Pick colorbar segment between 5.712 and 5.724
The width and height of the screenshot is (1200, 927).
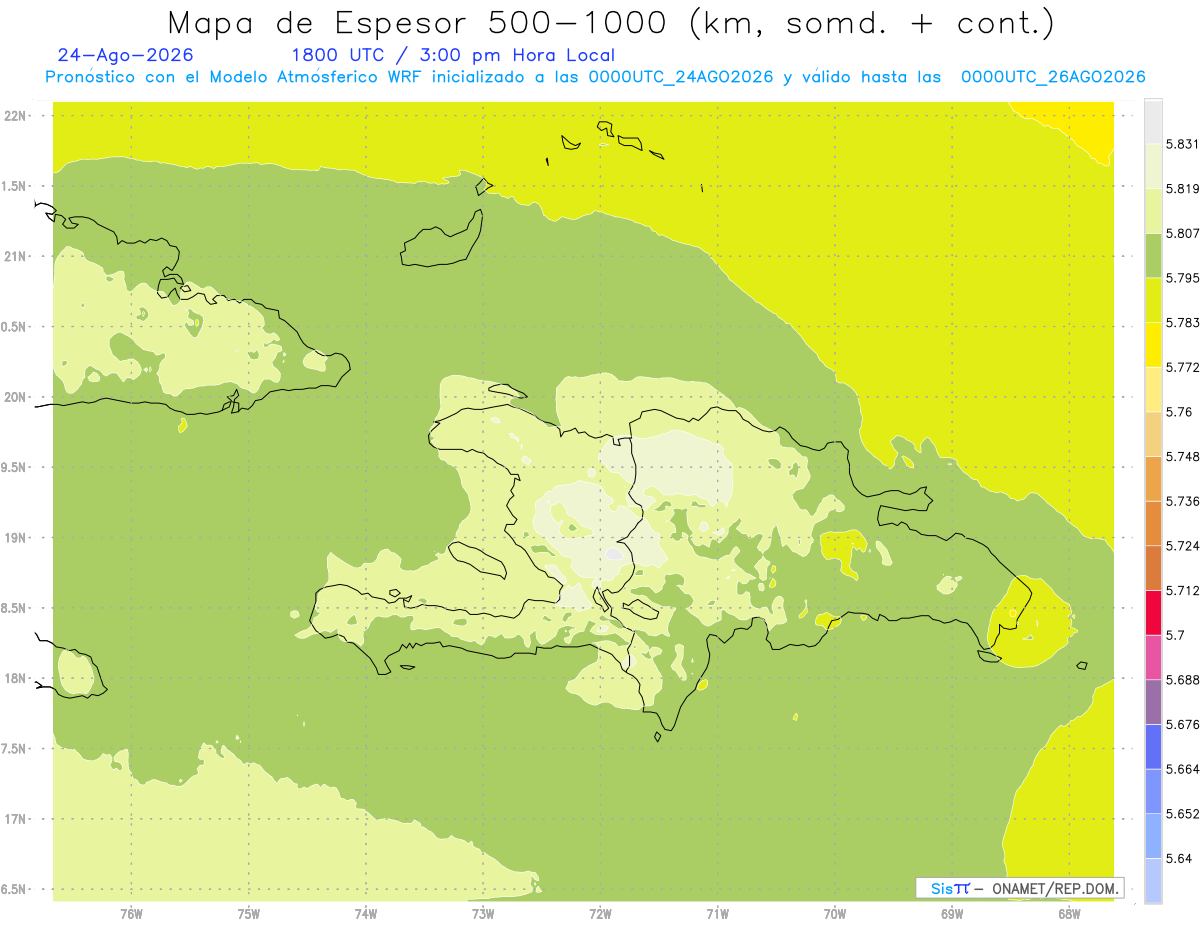(x=1153, y=568)
